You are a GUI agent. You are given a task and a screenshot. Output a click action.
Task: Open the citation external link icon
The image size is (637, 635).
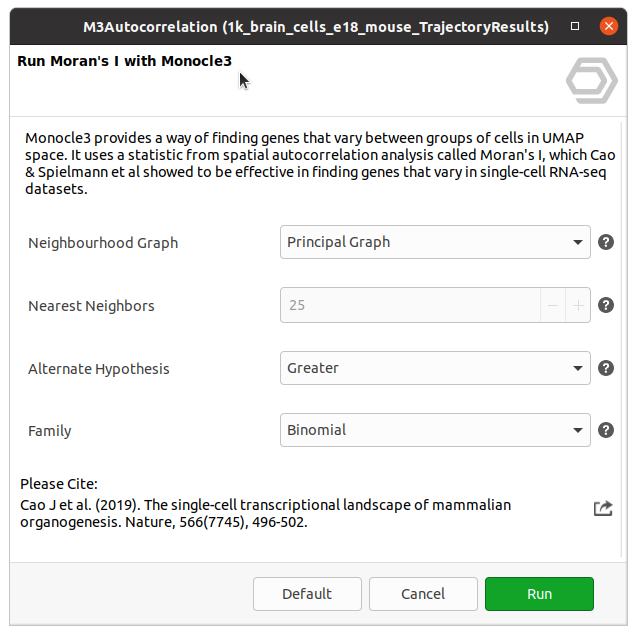602,508
